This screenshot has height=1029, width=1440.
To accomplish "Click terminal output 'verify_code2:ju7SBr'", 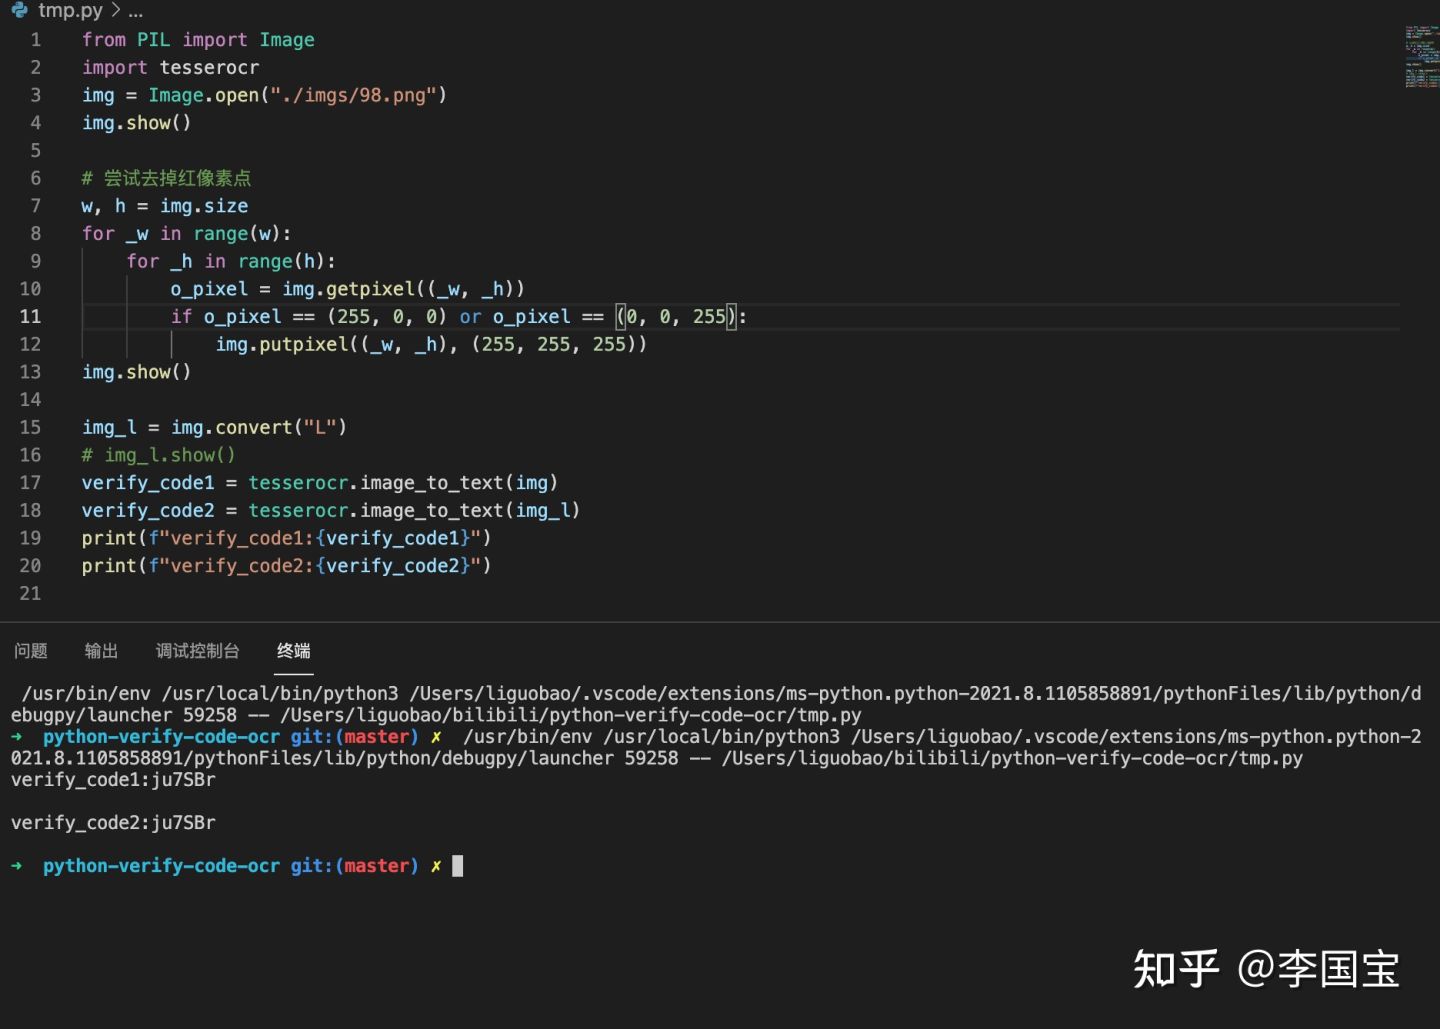I will pos(113,823).
